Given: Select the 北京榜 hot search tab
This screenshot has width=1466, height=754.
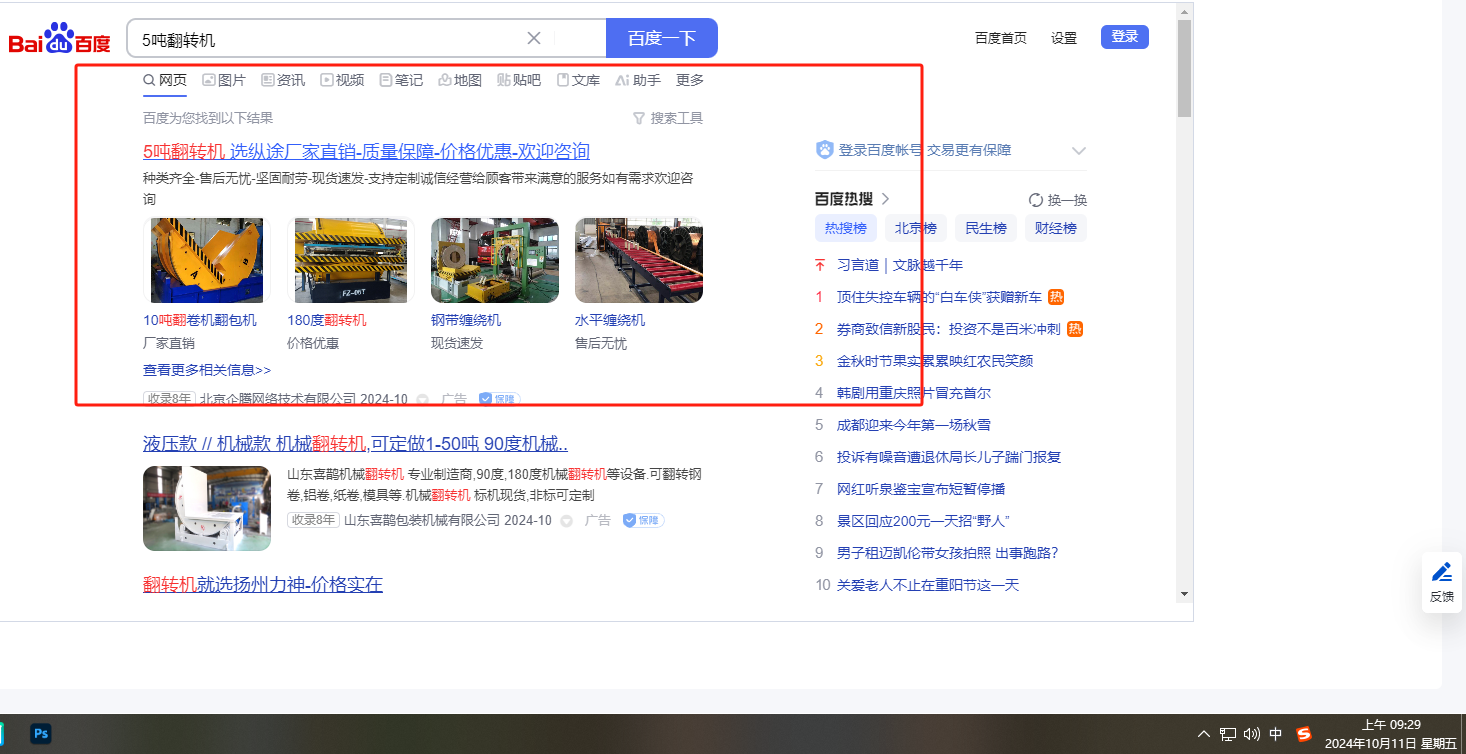Looking at the screenshot, I should [915, 228].
